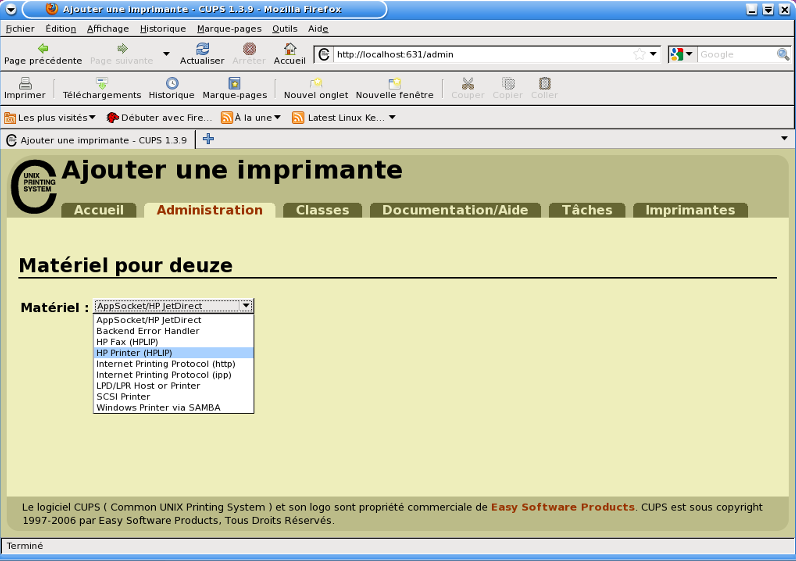Screen dimensions: 796x561
Task: Click the Matériel combo box
Action: click(174, 306)
